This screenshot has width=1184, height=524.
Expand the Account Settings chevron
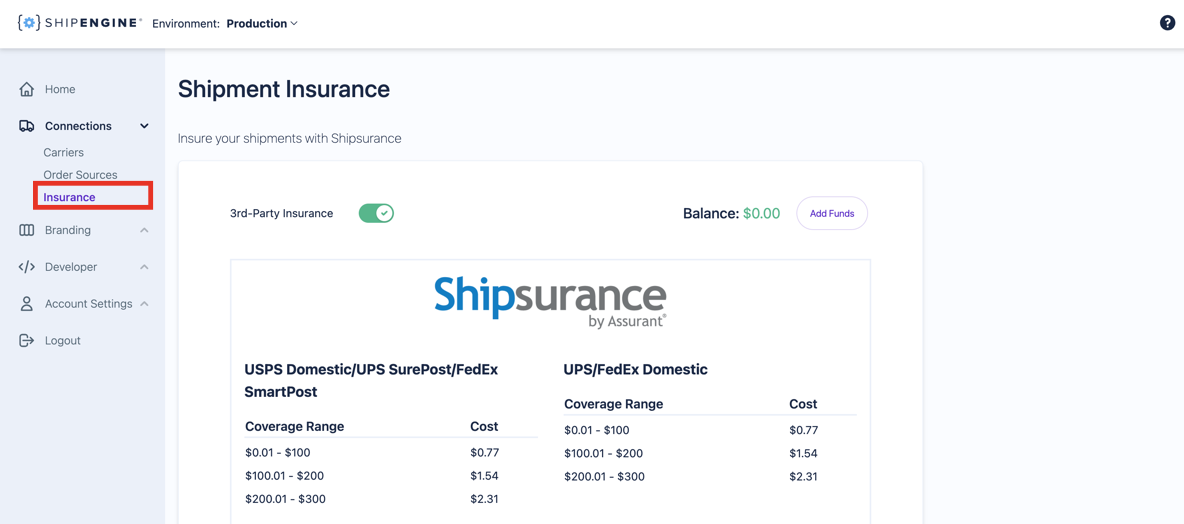coord(144,304)
